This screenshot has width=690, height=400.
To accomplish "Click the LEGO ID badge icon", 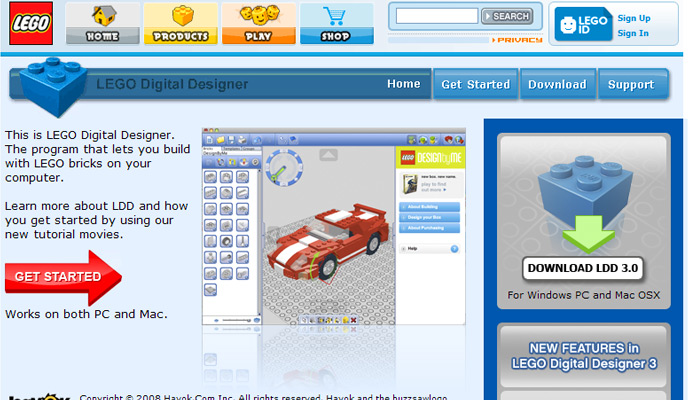I will 584,25.
